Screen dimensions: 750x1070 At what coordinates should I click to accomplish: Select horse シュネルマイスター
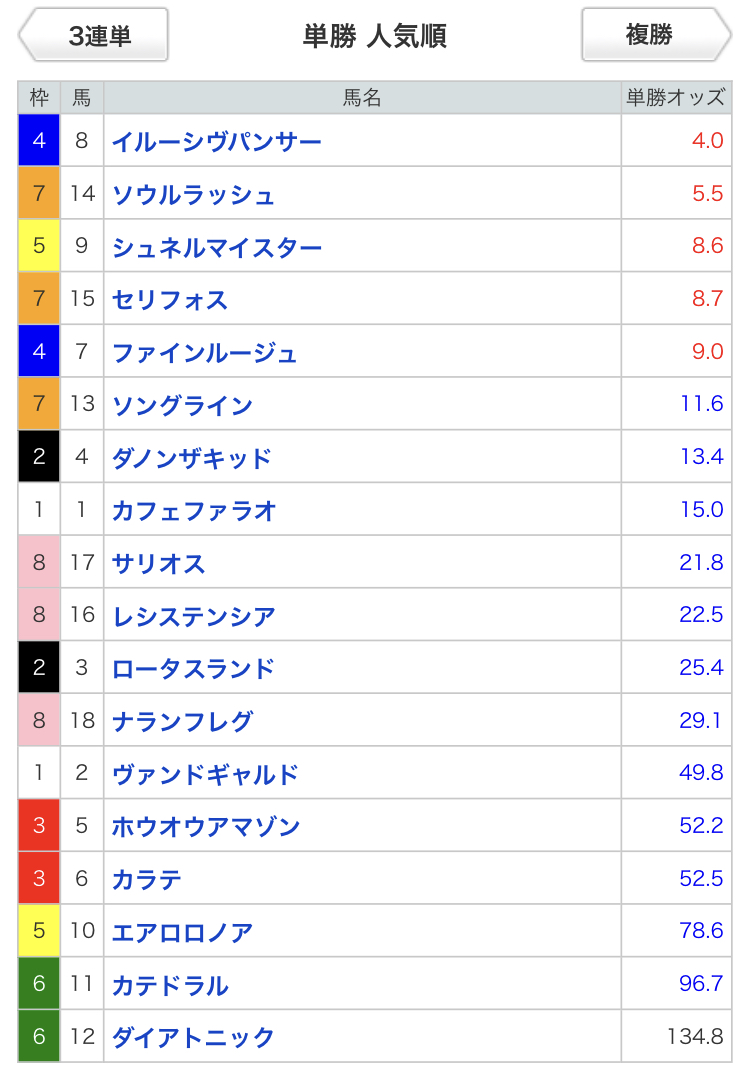click(x=217, y=247)
